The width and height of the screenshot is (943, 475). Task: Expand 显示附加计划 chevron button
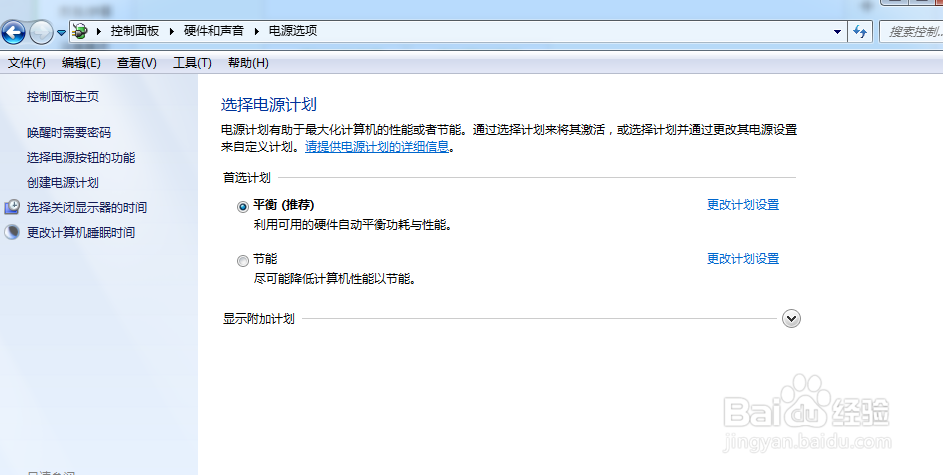click(x=791, y=319)
